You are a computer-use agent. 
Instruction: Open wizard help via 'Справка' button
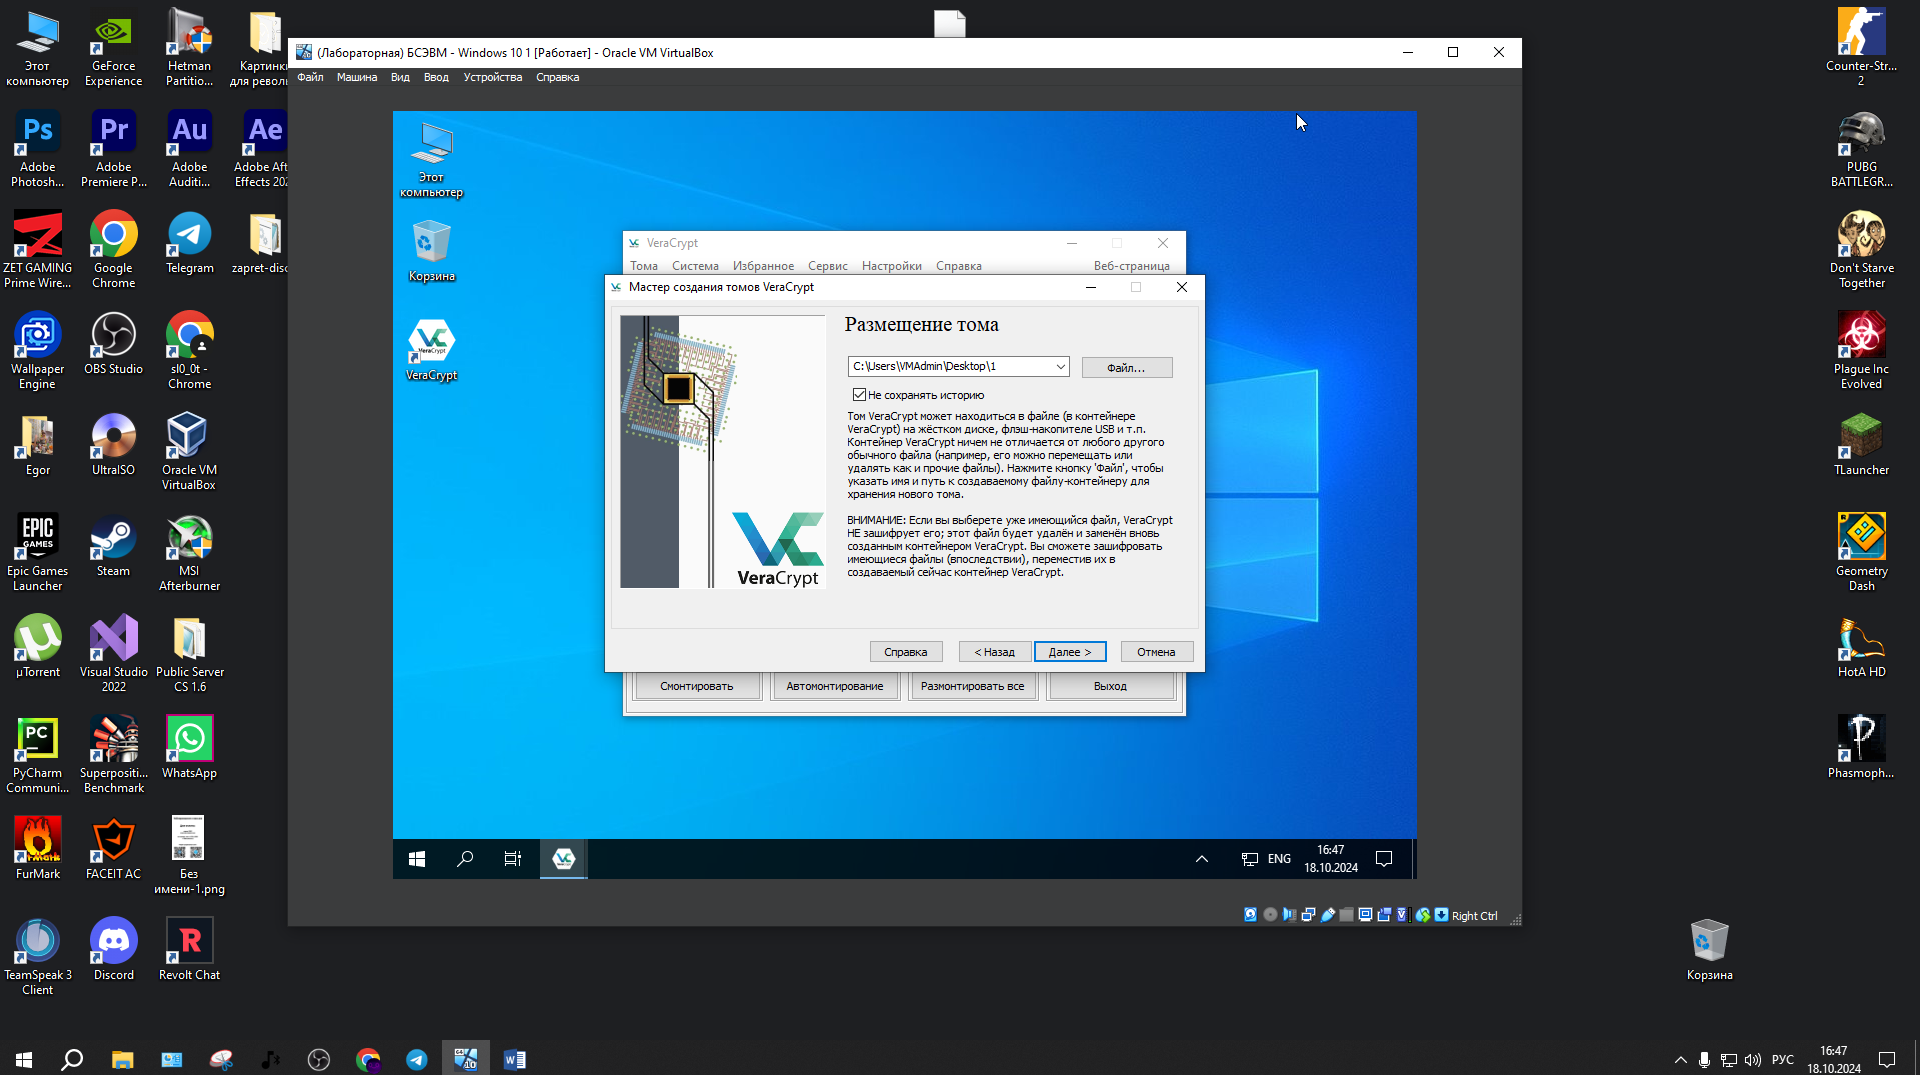pos(906,652)
